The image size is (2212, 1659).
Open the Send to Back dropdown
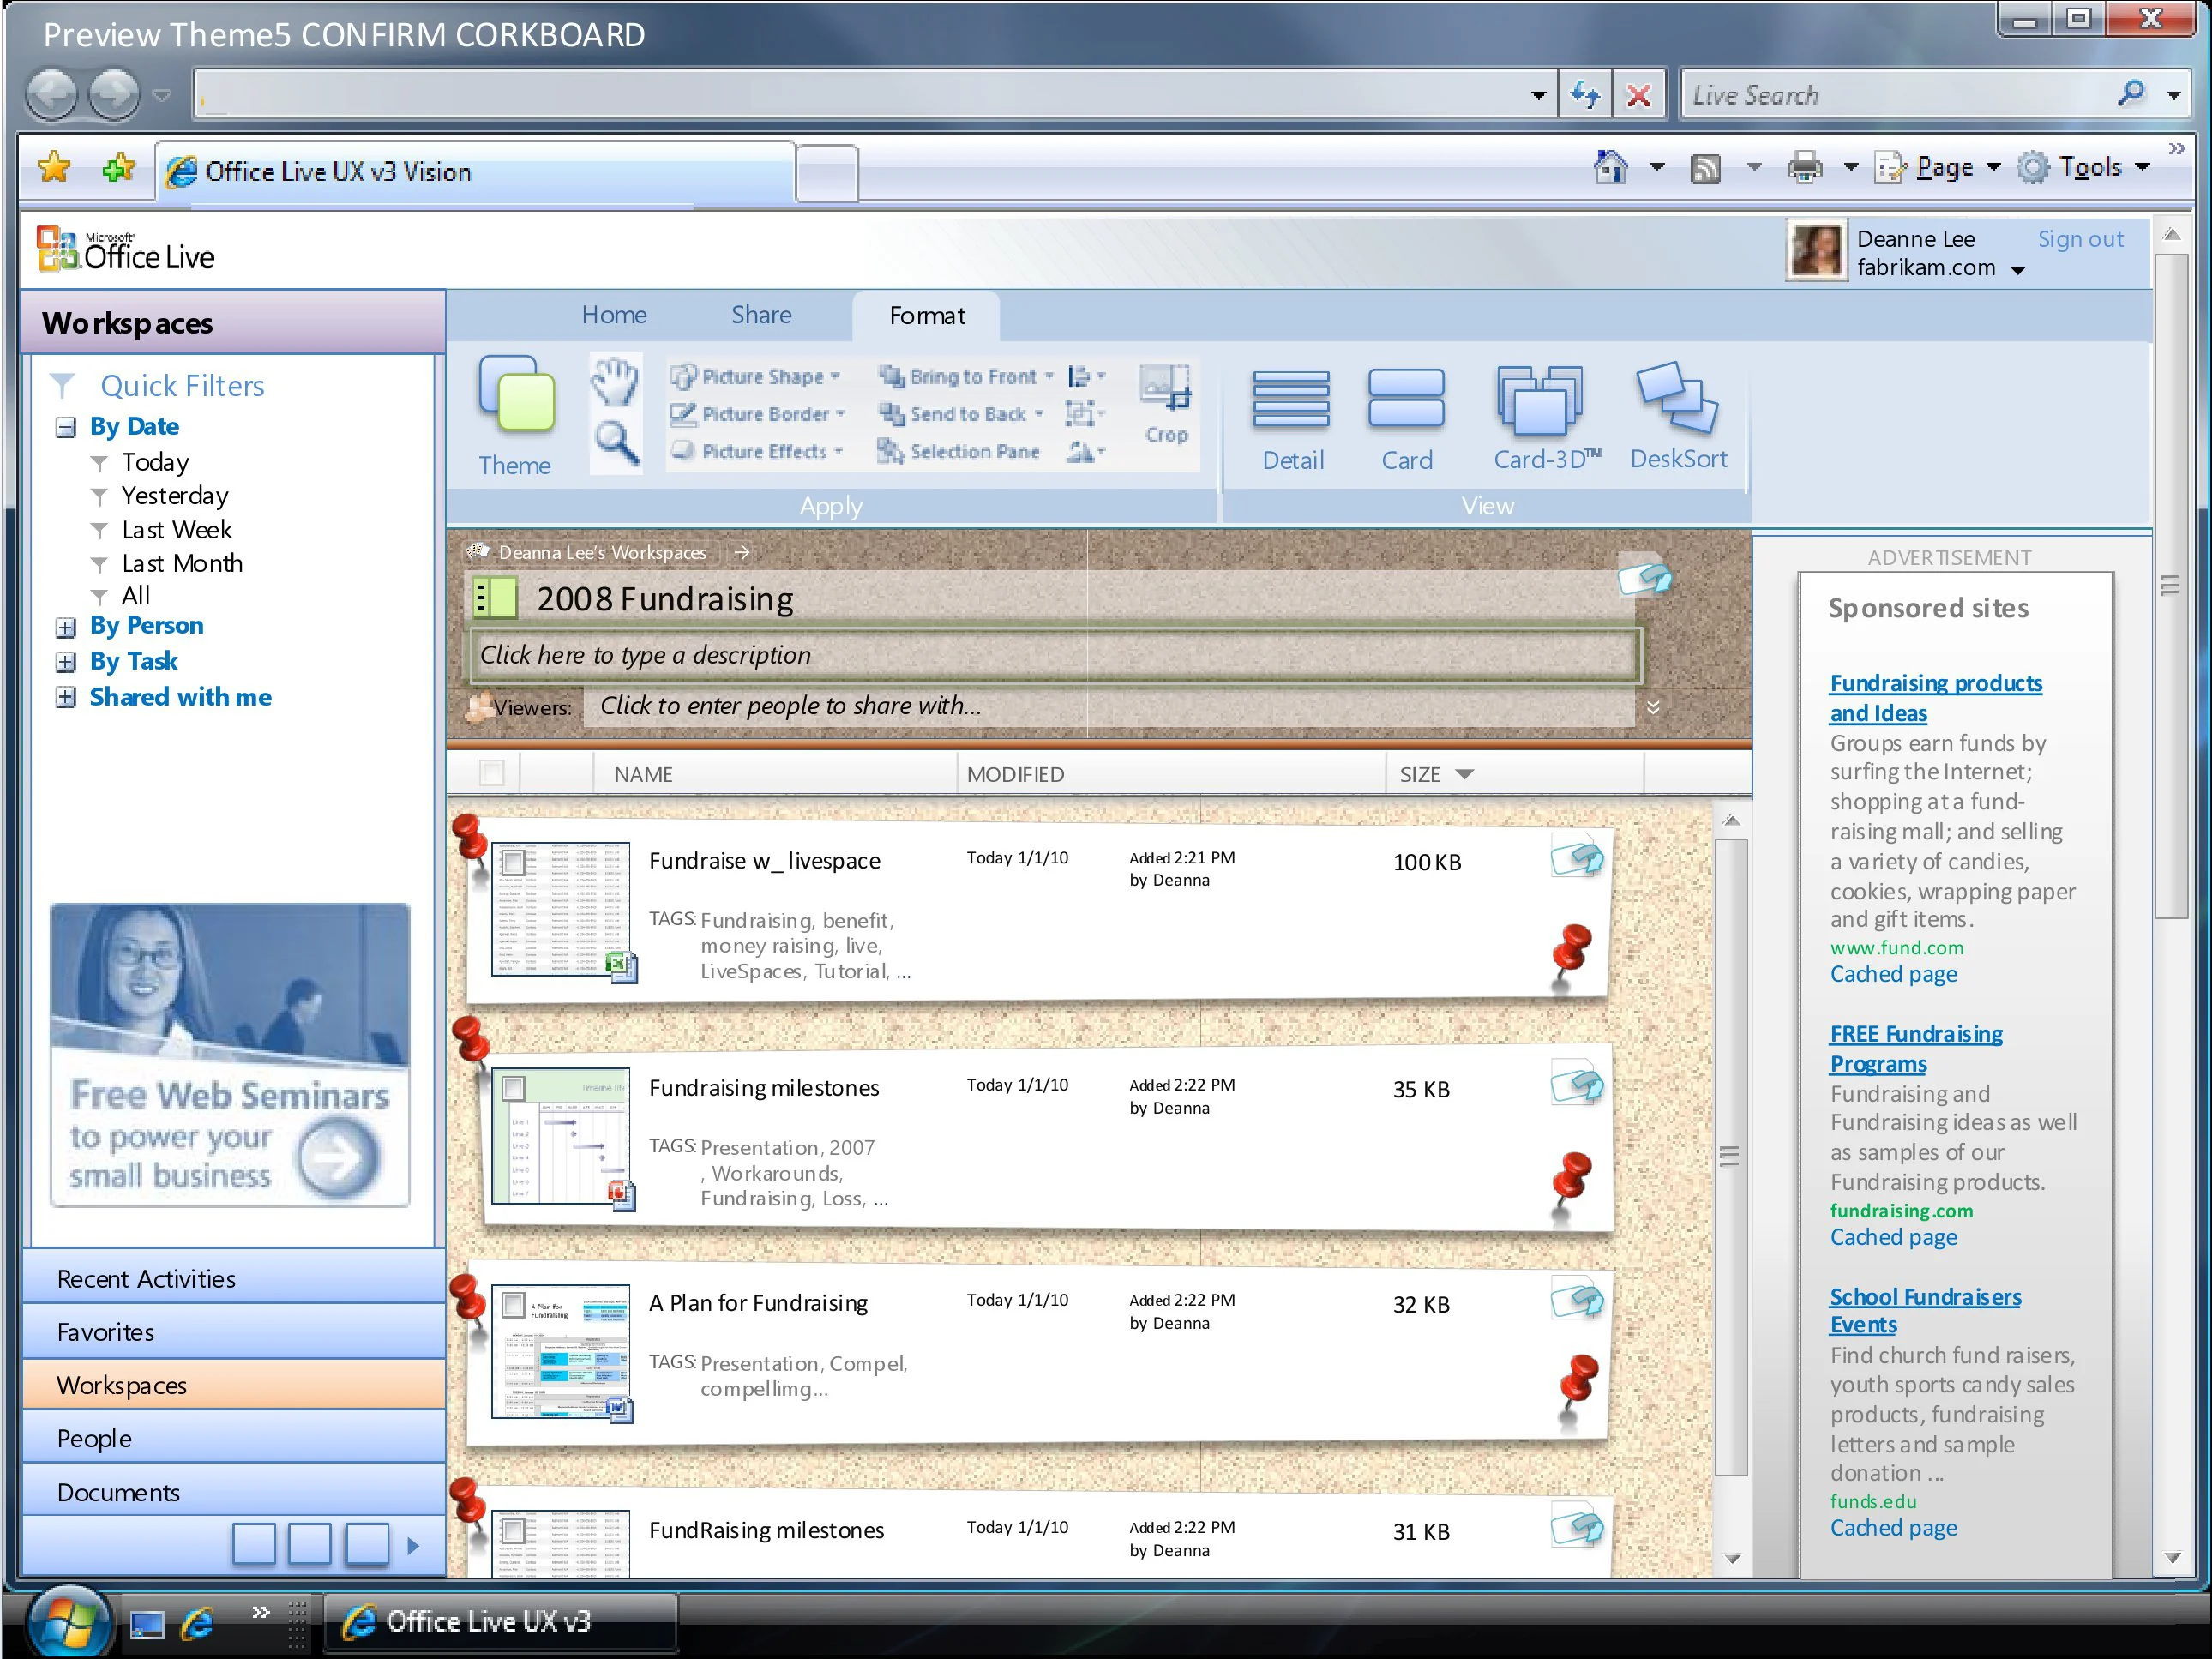962,414
